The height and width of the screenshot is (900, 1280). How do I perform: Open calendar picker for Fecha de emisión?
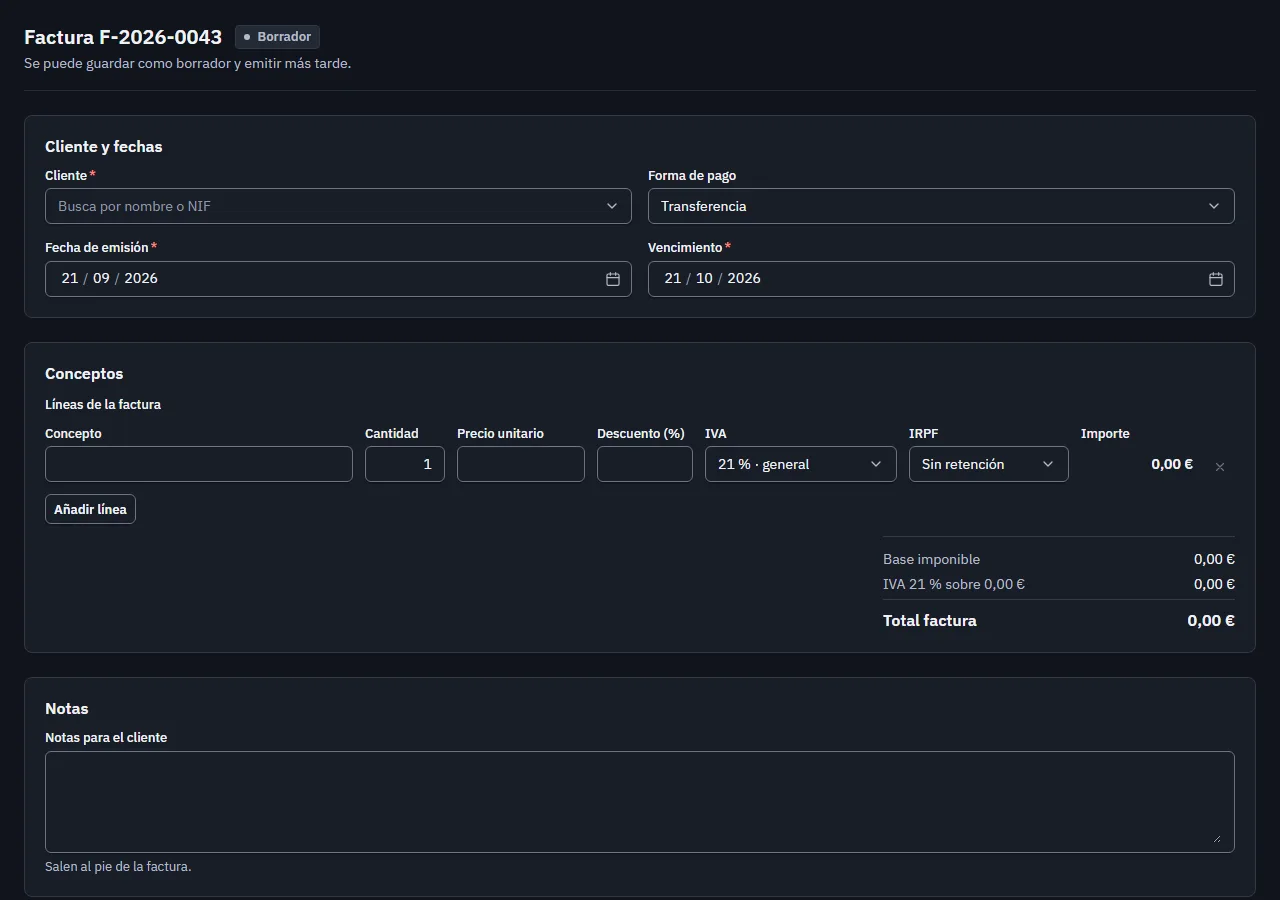coord(613,279)
